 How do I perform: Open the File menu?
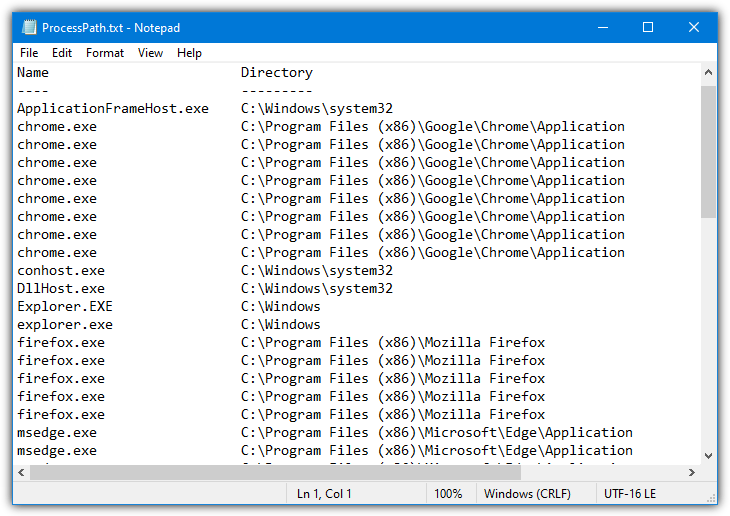coord(29,53)
